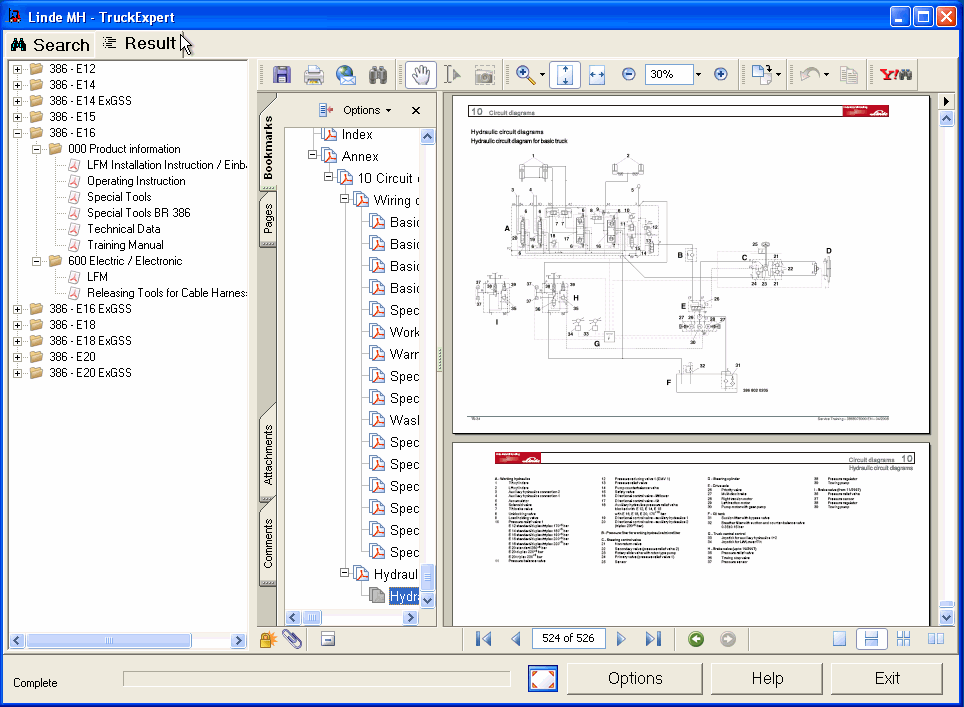
Task: Click the page number field 524 of 526
Action: [x=568, y=639]
